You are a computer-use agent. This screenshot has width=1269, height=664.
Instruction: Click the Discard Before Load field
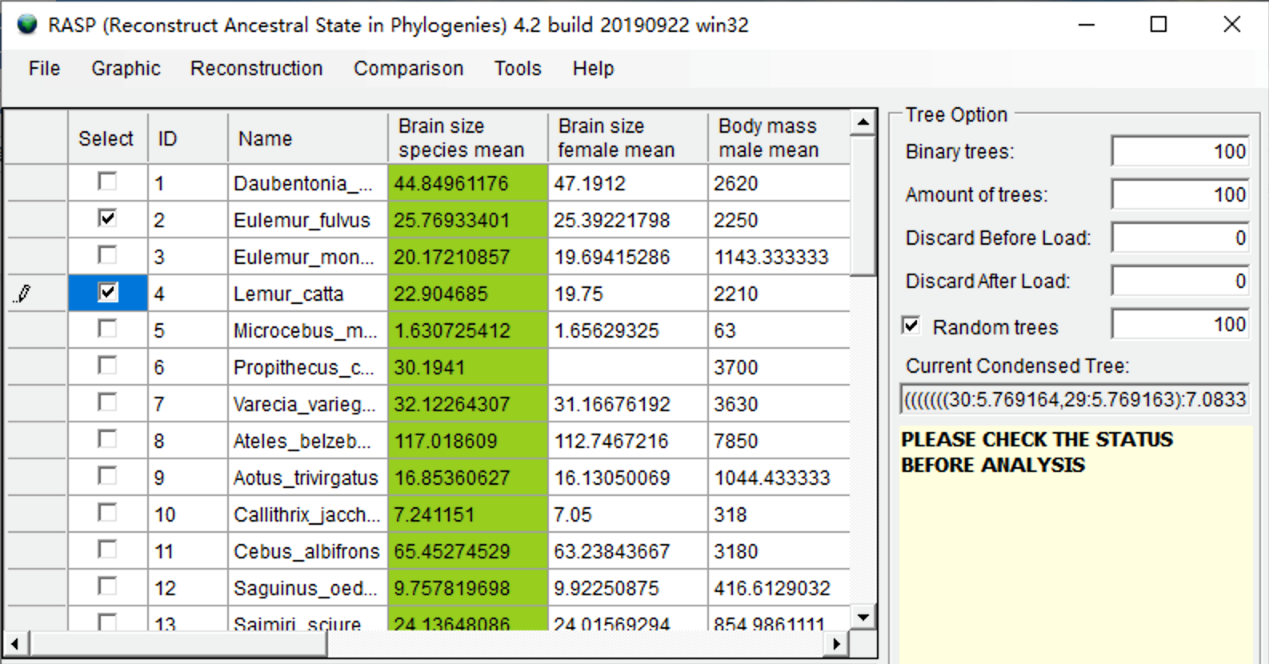1180,238
